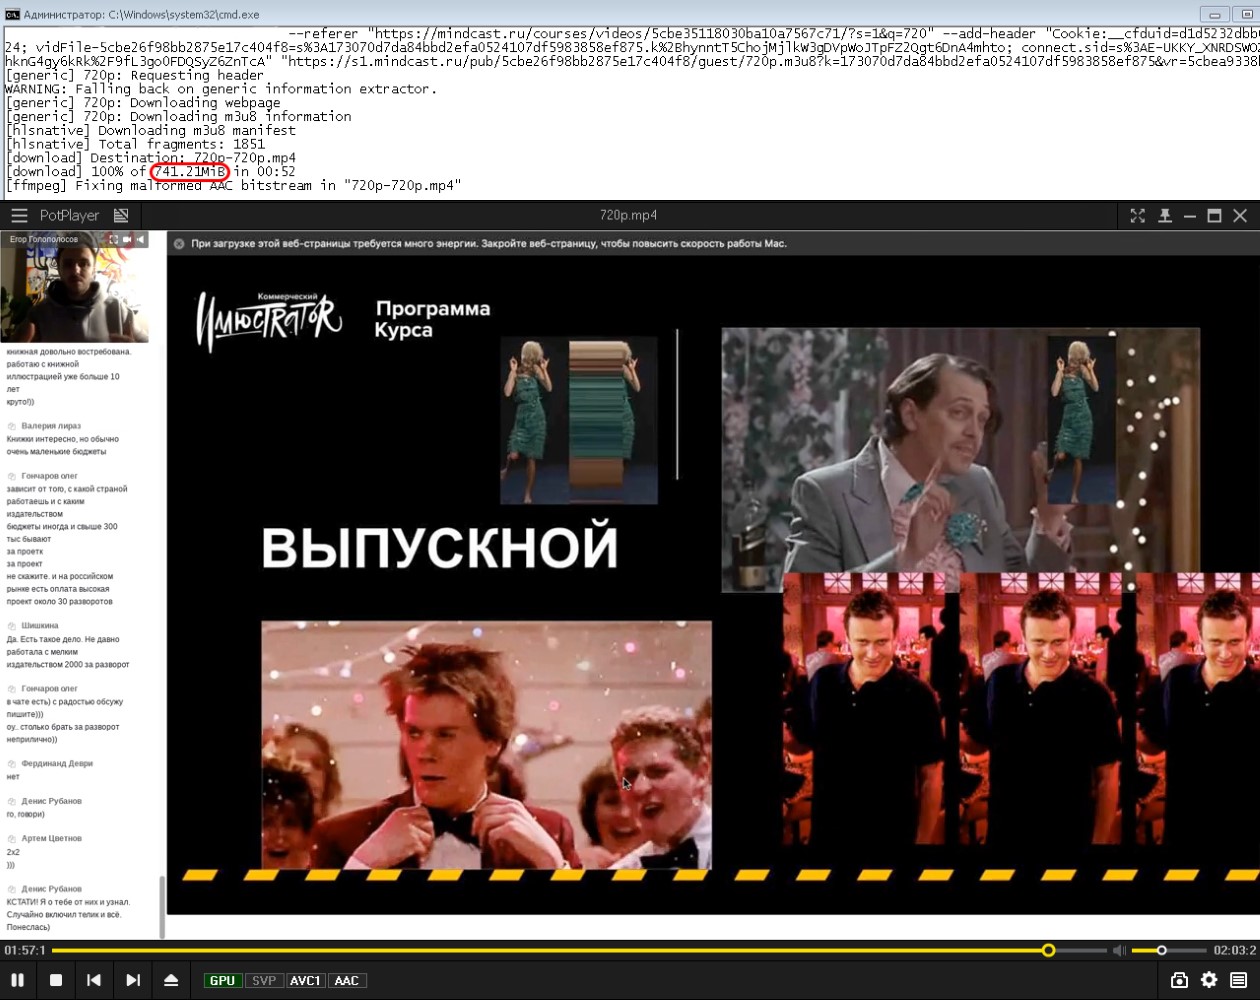Click chat author Валерия лираз

(51, 426)
